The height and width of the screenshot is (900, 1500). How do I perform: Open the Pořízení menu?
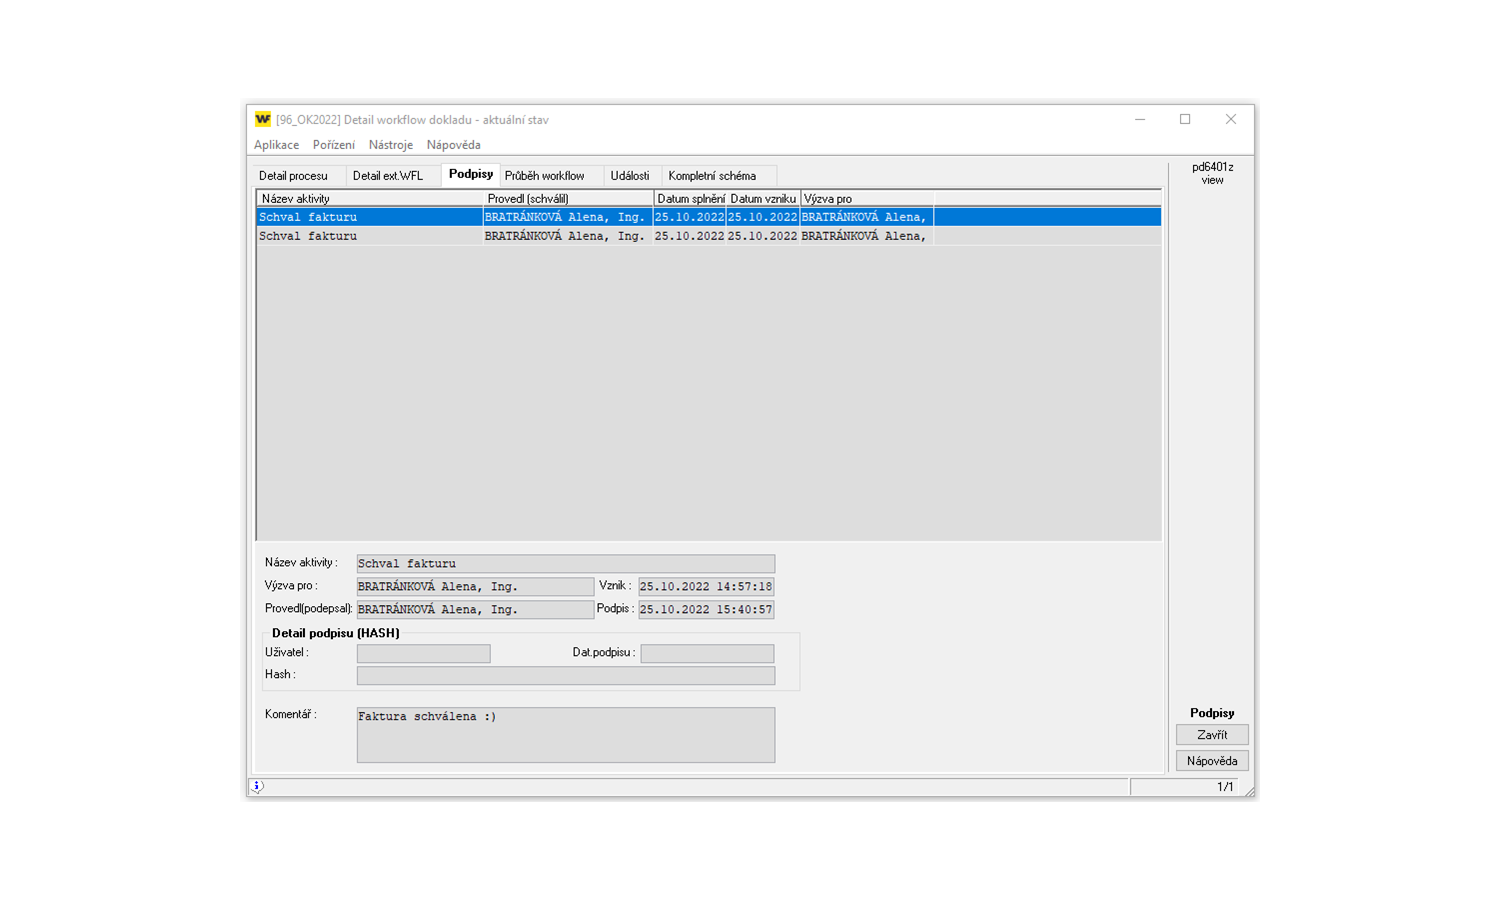pos(333,145)
